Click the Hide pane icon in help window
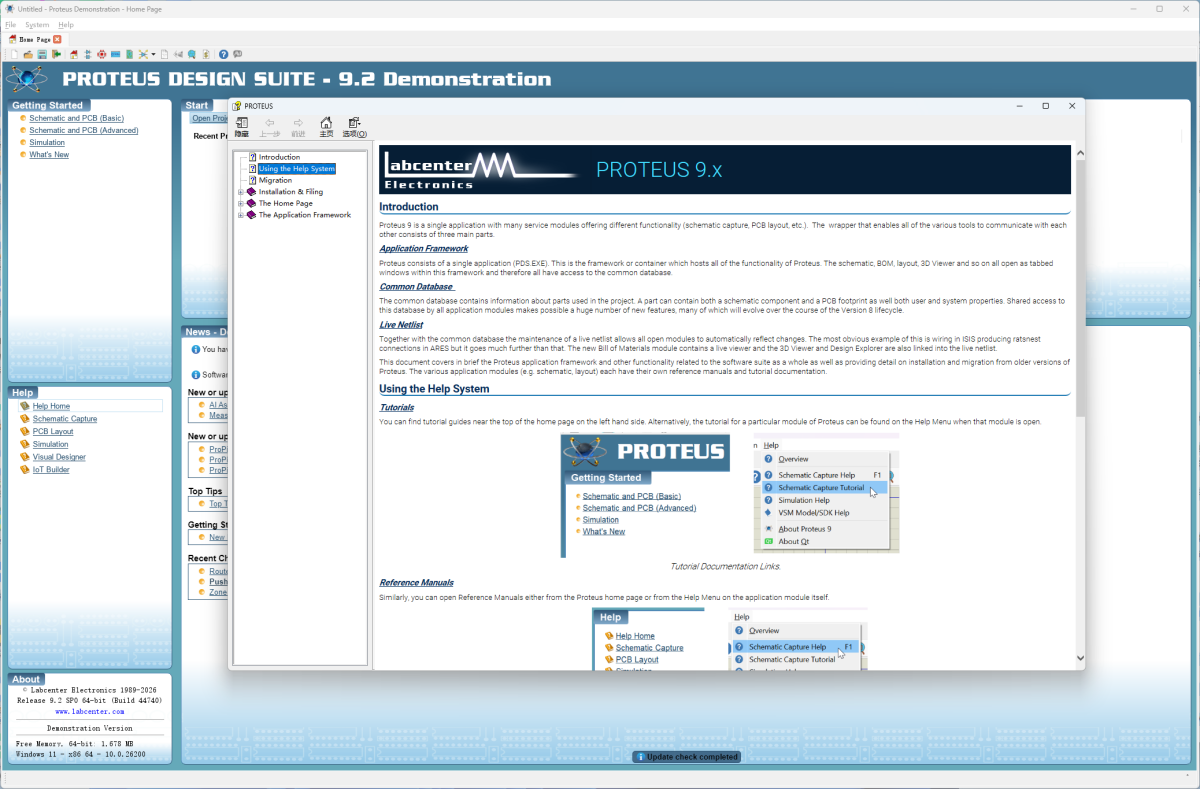Image resolution: width=1200 pixels, height=789 pixels. pyautogui.click(x=242, y=126)
